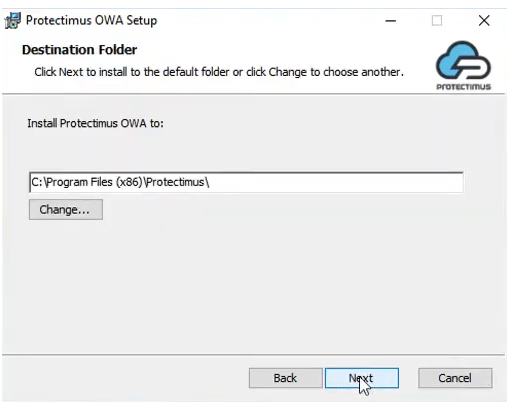The image size is (510, 410).
Task: Click the installer icon in the title bar
Action: [13, 21]
